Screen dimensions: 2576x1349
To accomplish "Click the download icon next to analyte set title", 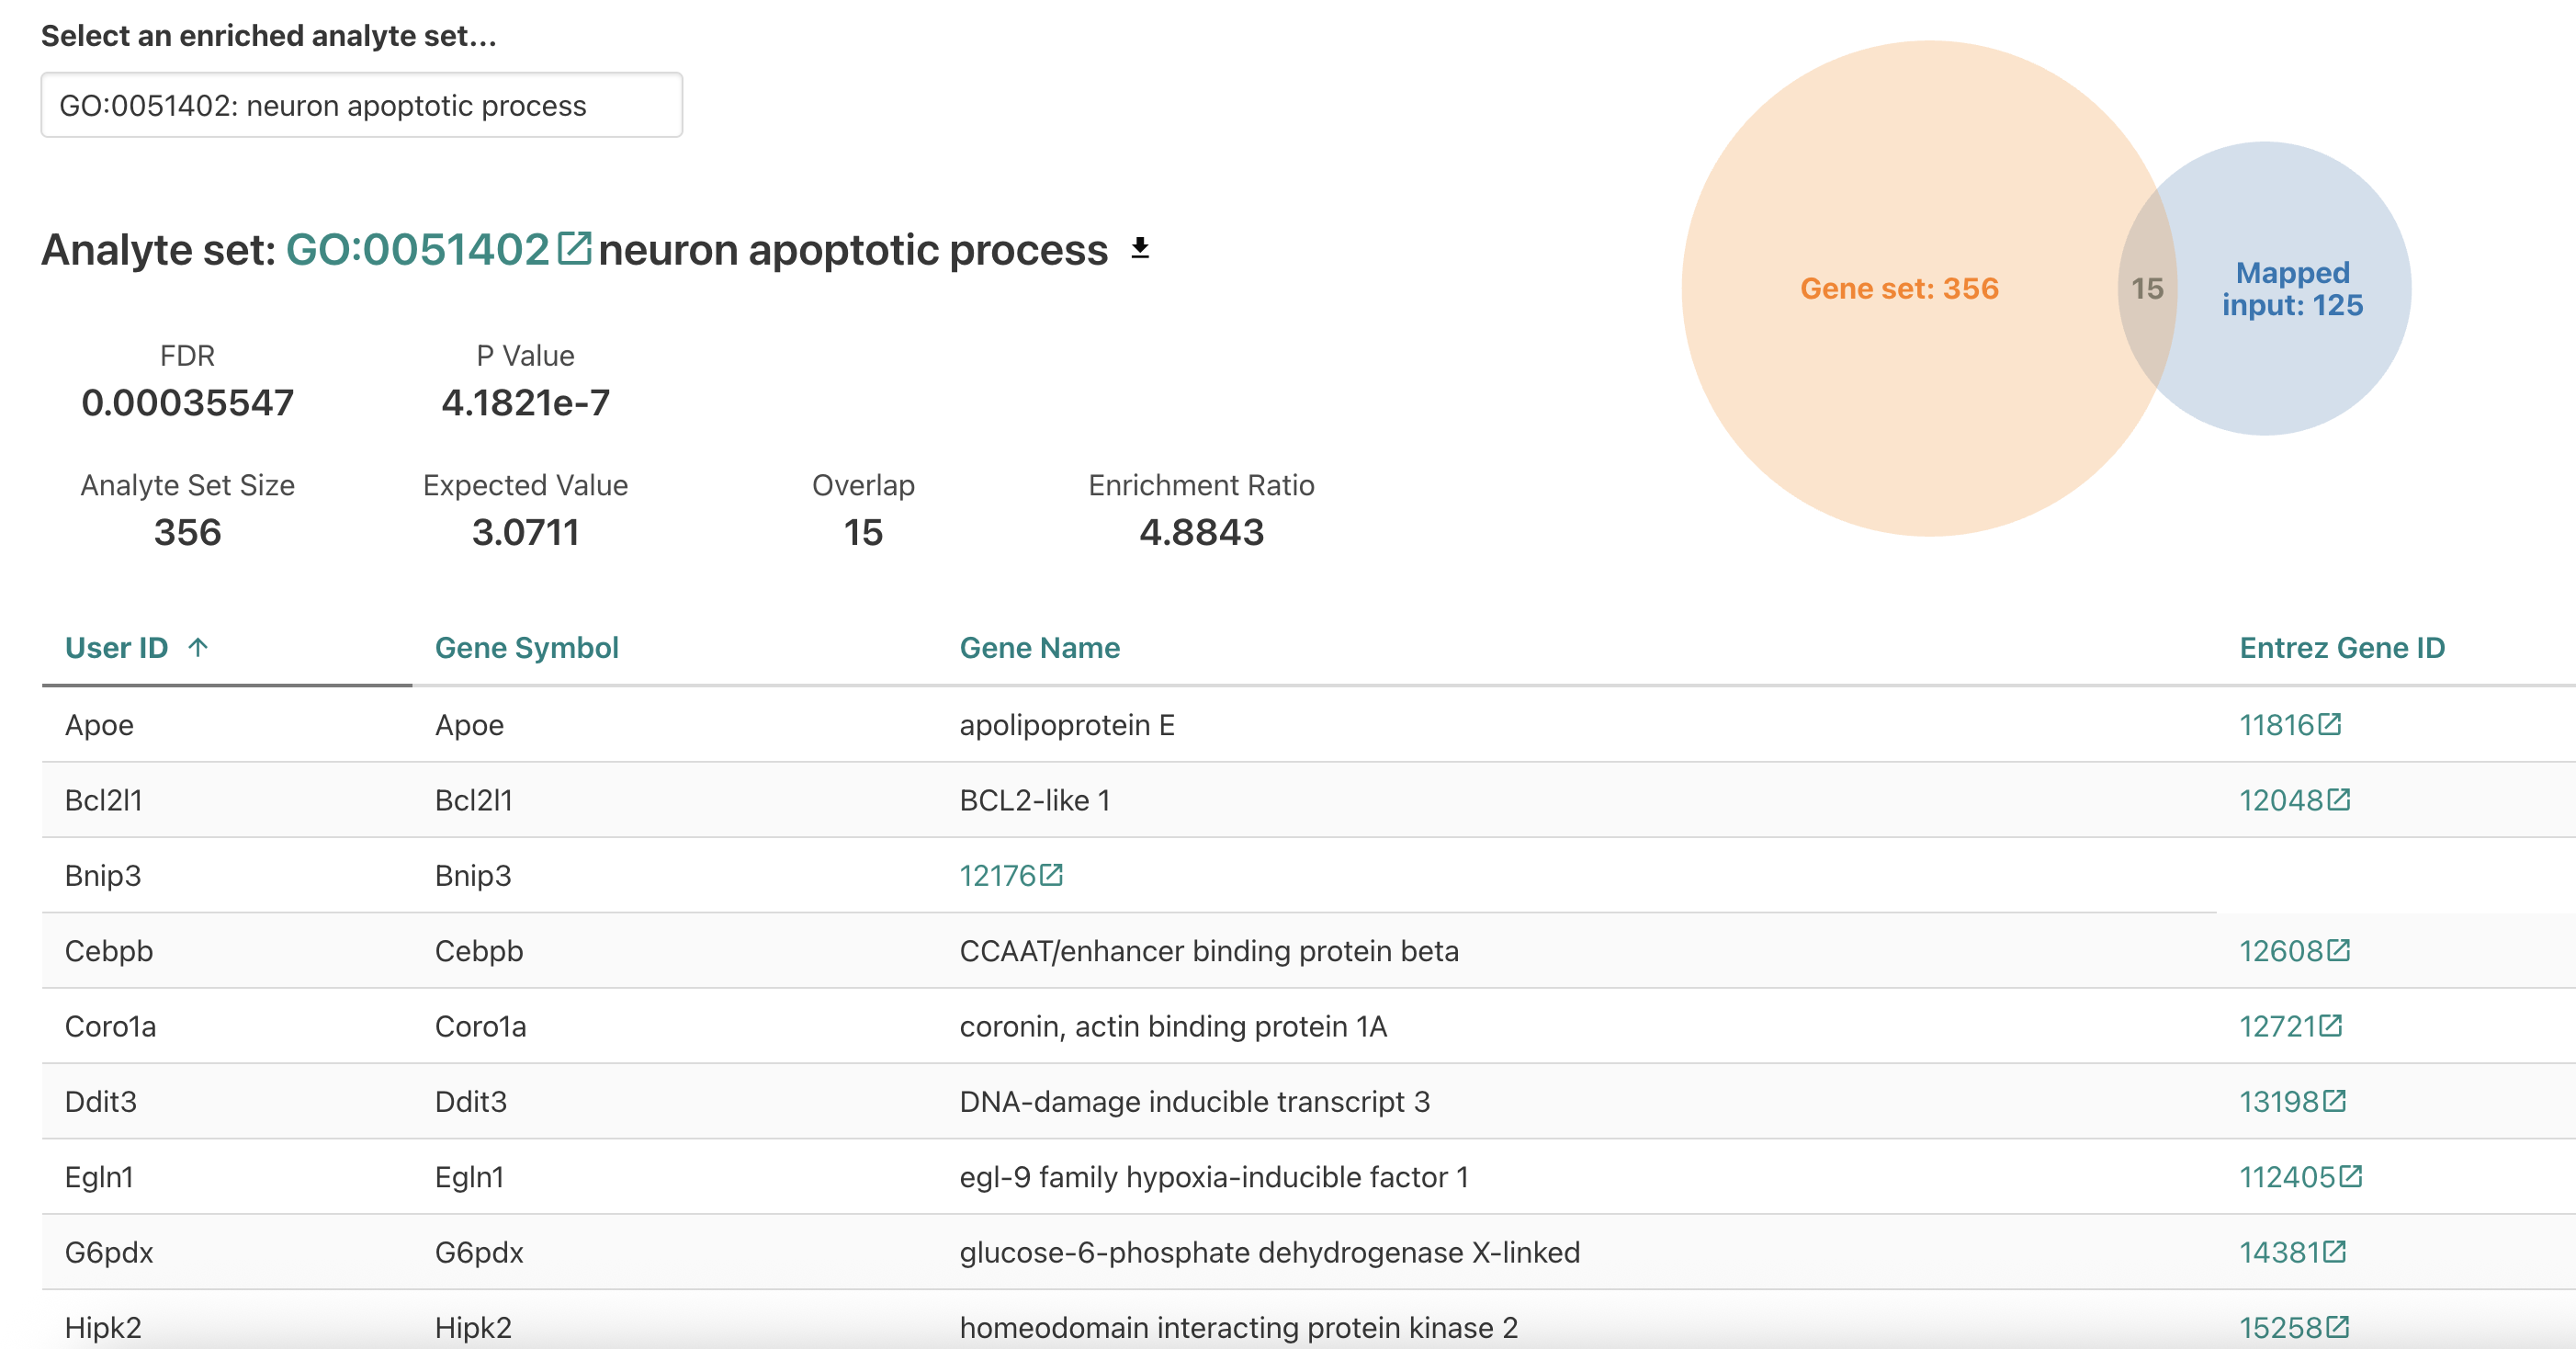I will [1140, 248].
